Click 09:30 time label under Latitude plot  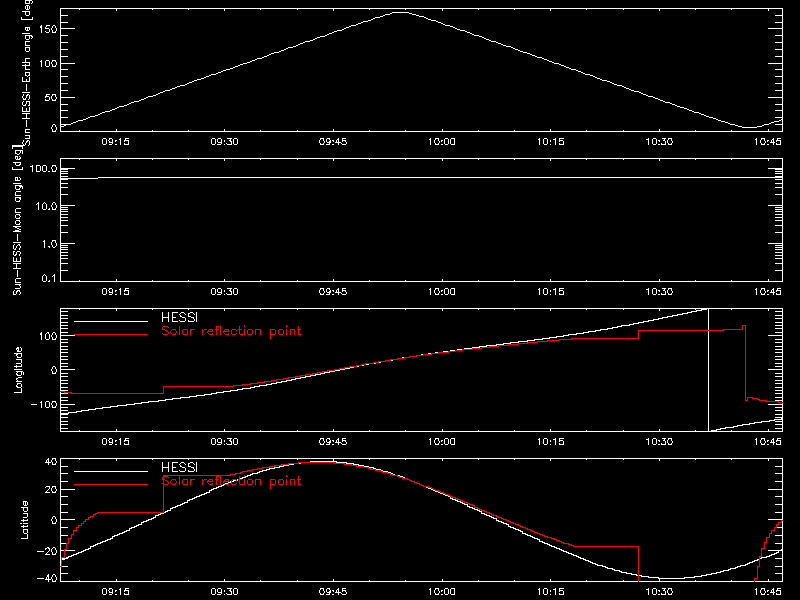(224, 592)
